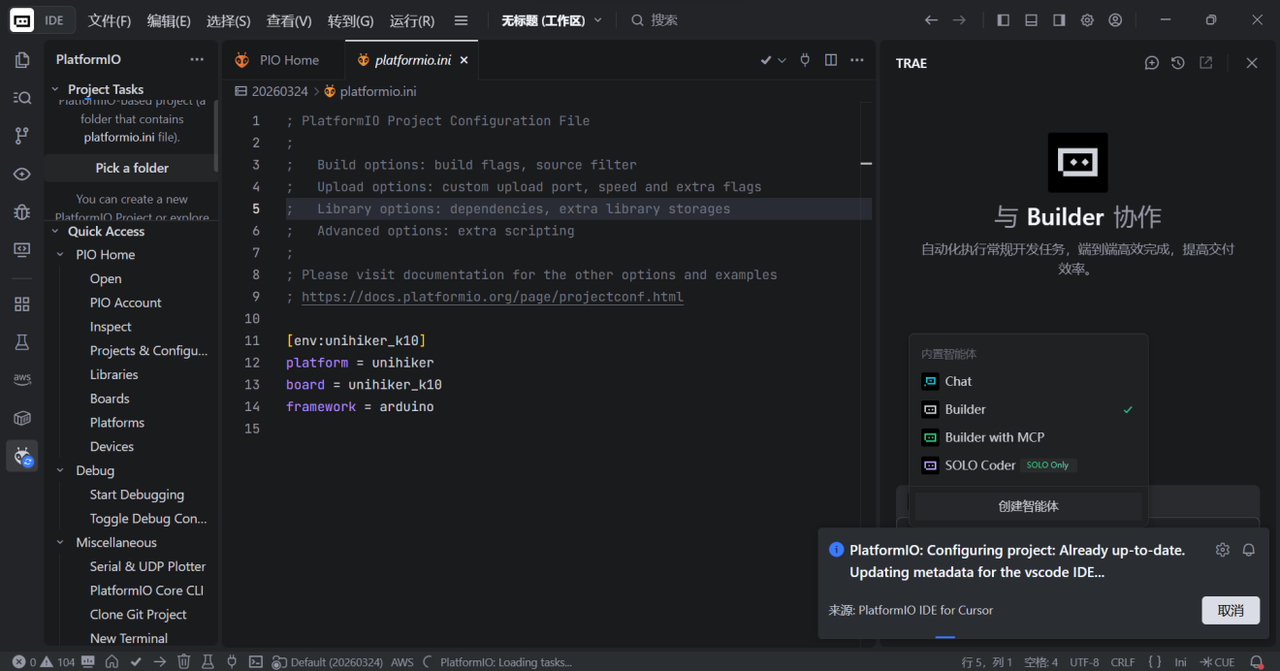Open the docs.platformio.org projectconf link

tap(492, 297)
